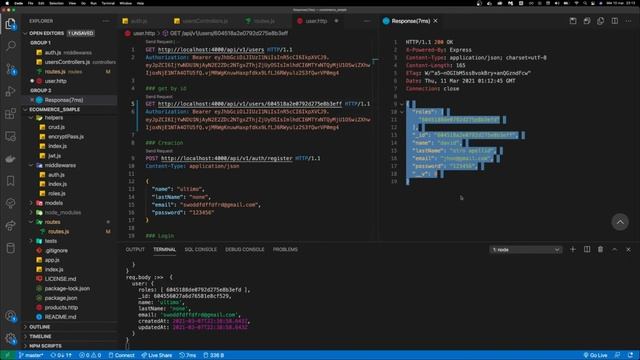Open the Live Share activity bar icon
This screenshot has height=360, width=640.
point(11,225)
